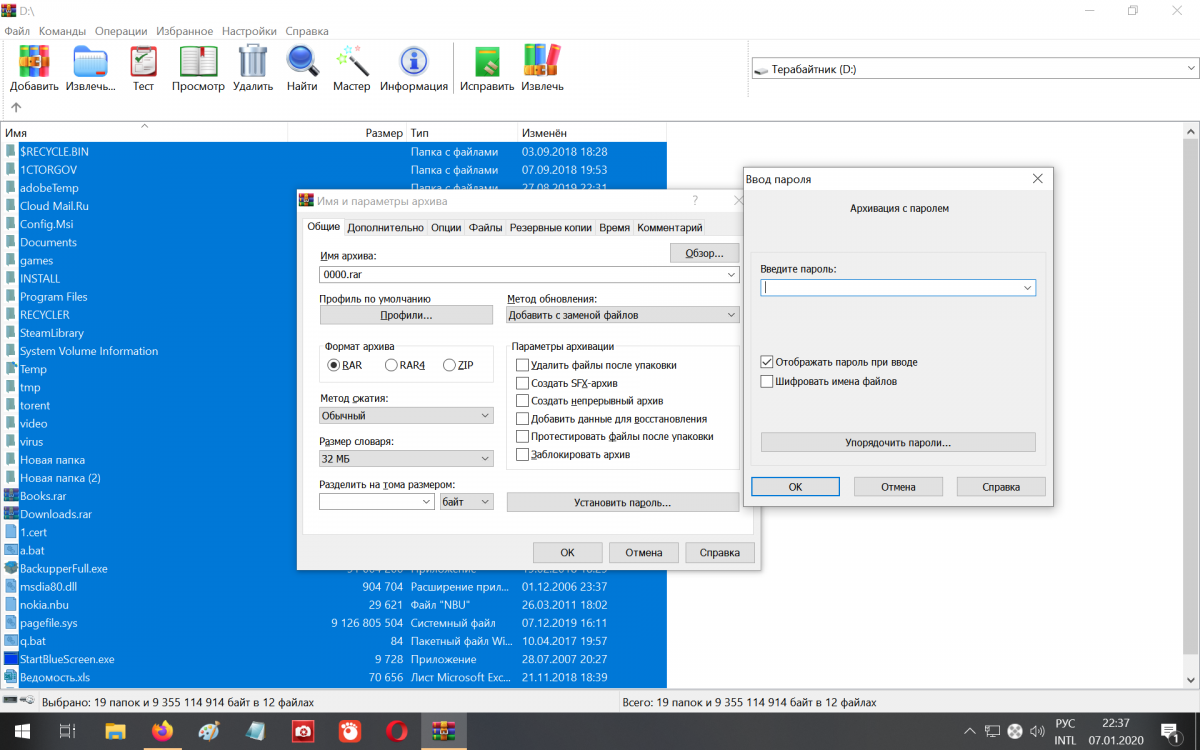Expand the Метод сжатия dropdown

coord(406,415)
